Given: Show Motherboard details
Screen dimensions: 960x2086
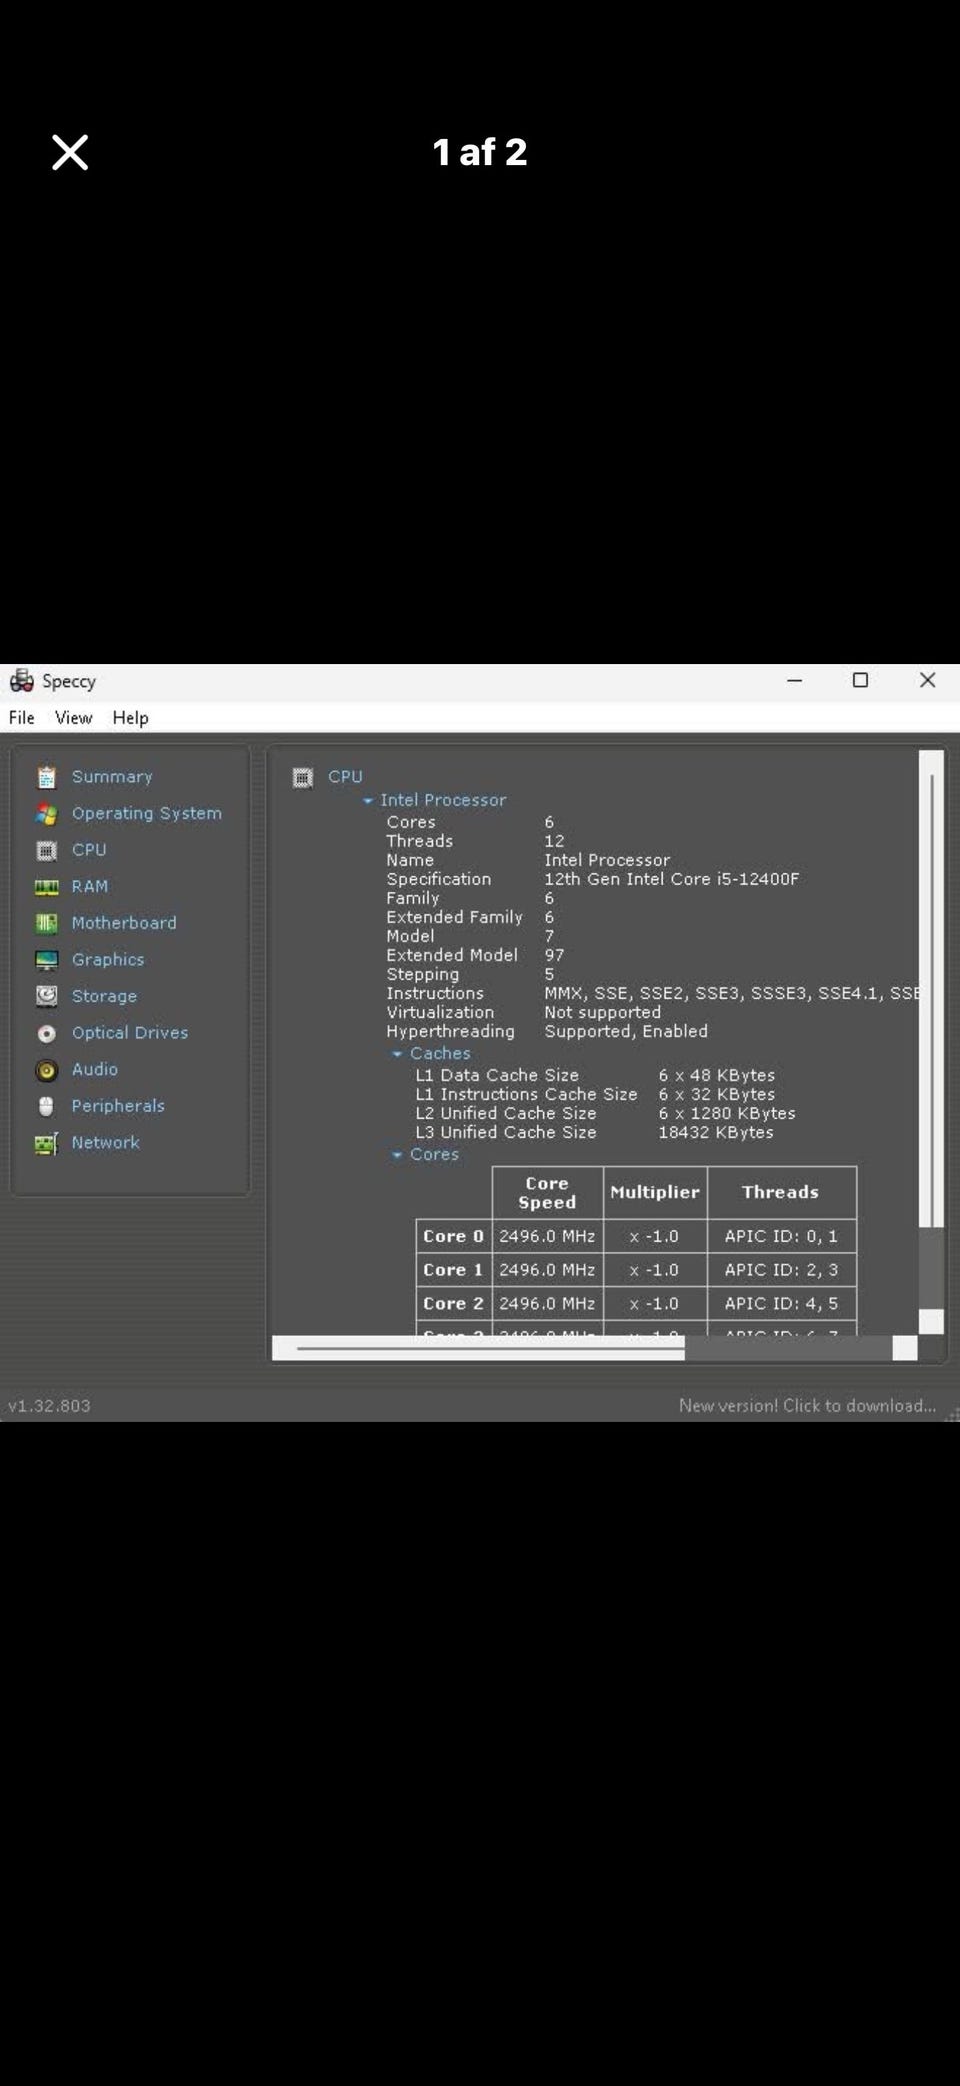Looking at the screenshot, I should click(x=124, y=923).
